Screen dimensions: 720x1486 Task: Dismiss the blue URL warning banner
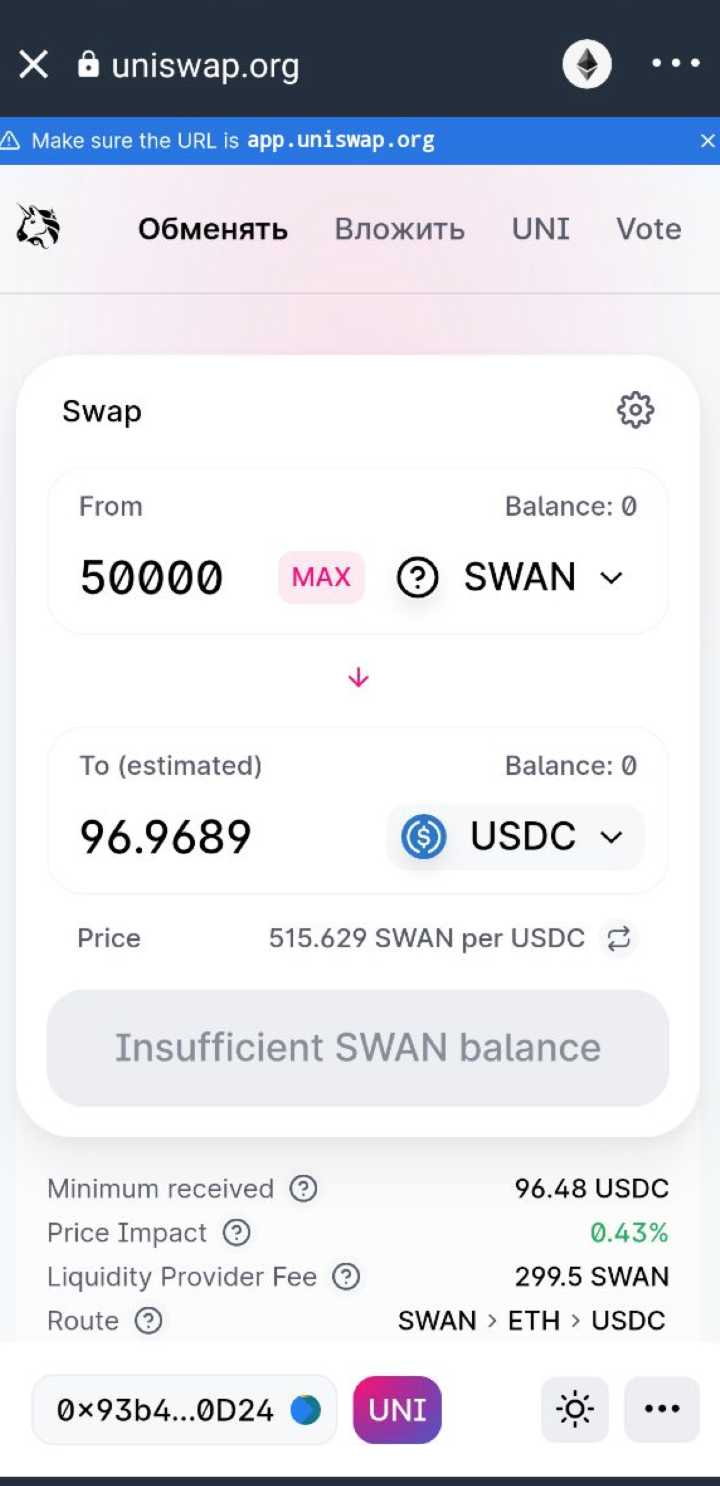(x=707, y=141)
